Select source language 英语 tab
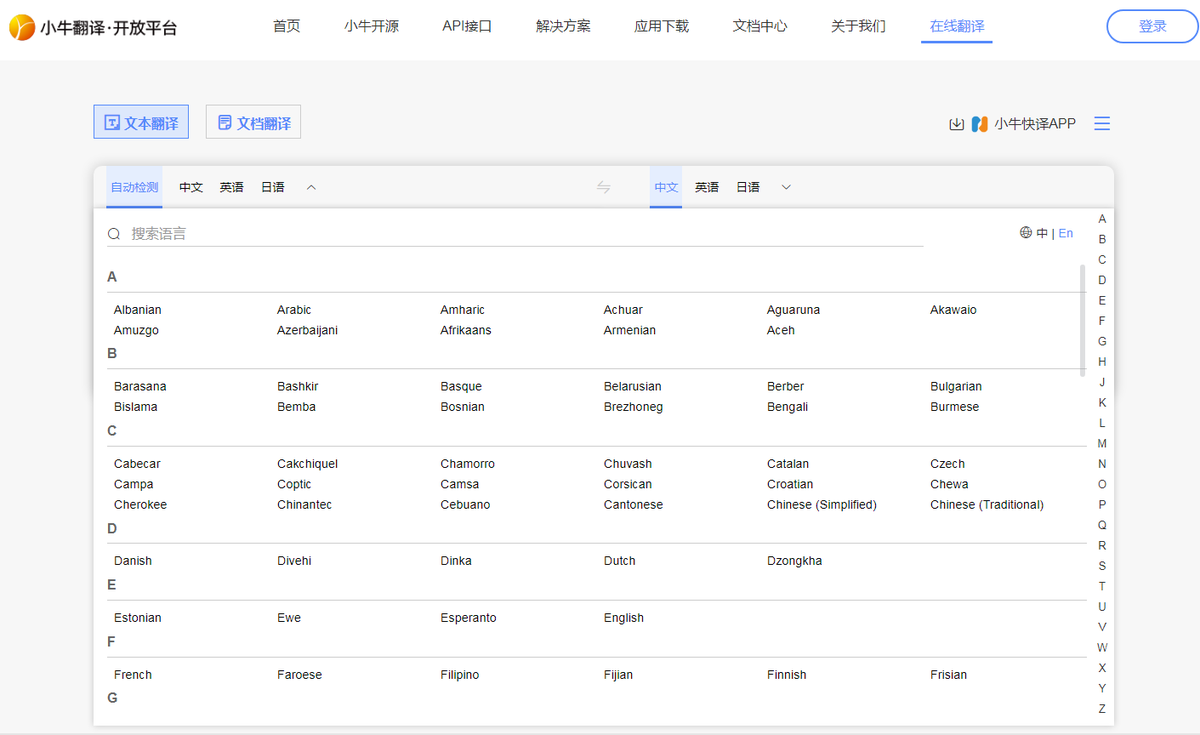Viewport: 1200px width, 735px height. tap(232, 187)
